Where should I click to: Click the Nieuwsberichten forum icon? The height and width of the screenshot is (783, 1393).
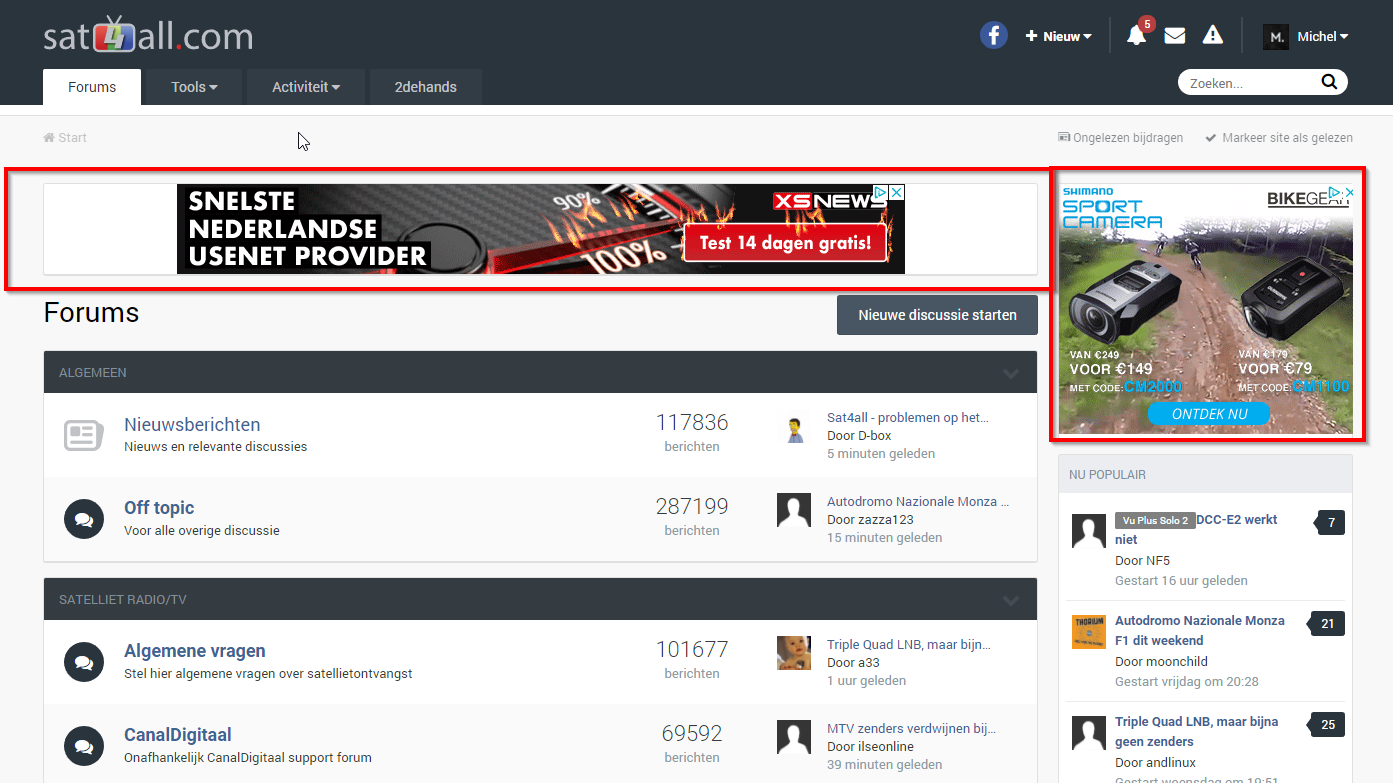pyautogui.click(x=84, y=435)
